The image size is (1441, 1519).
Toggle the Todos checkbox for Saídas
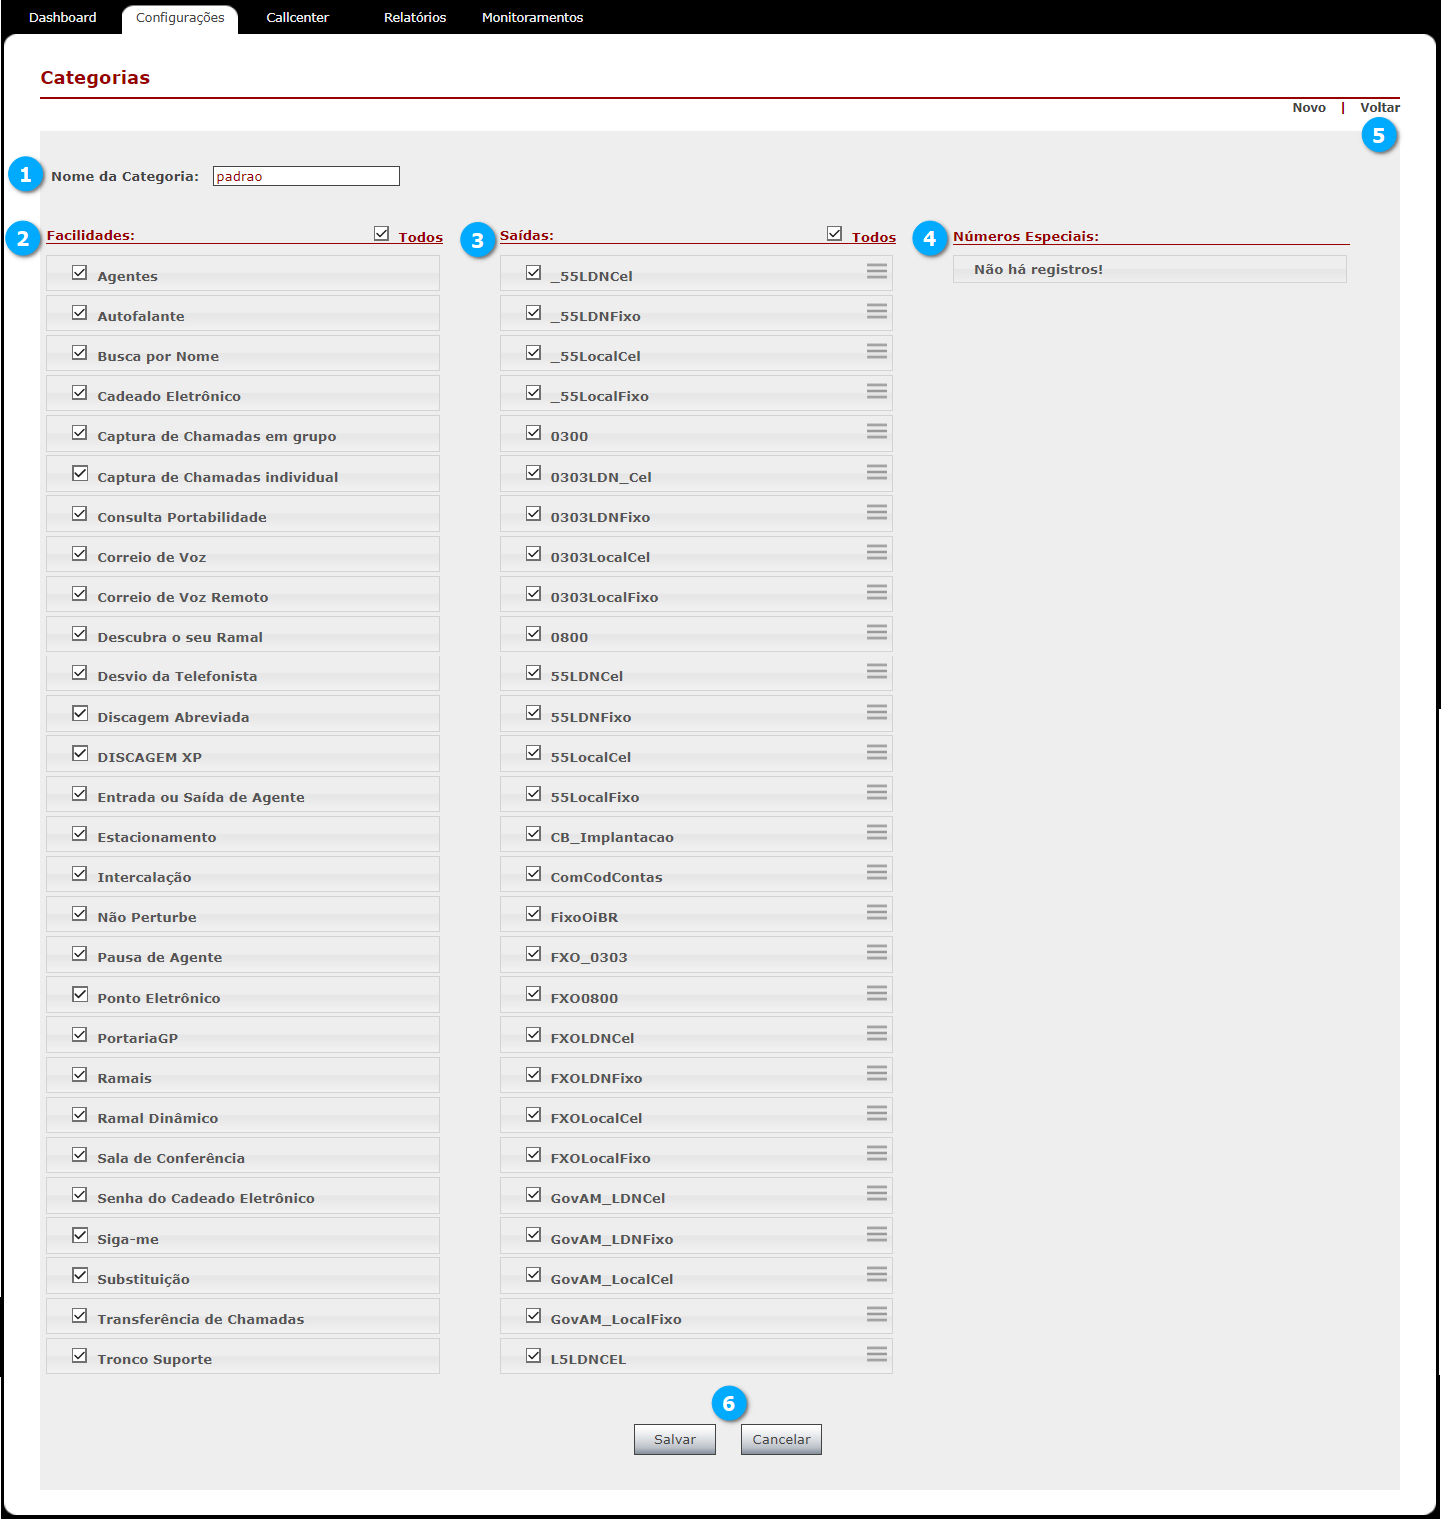[x=834, y=233]
